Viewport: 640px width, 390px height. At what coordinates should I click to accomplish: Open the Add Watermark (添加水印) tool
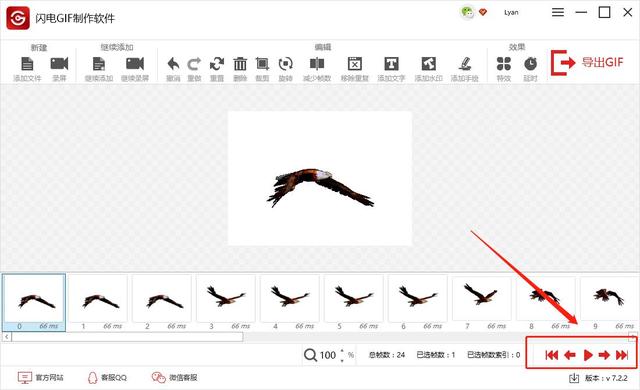[429, 64]
